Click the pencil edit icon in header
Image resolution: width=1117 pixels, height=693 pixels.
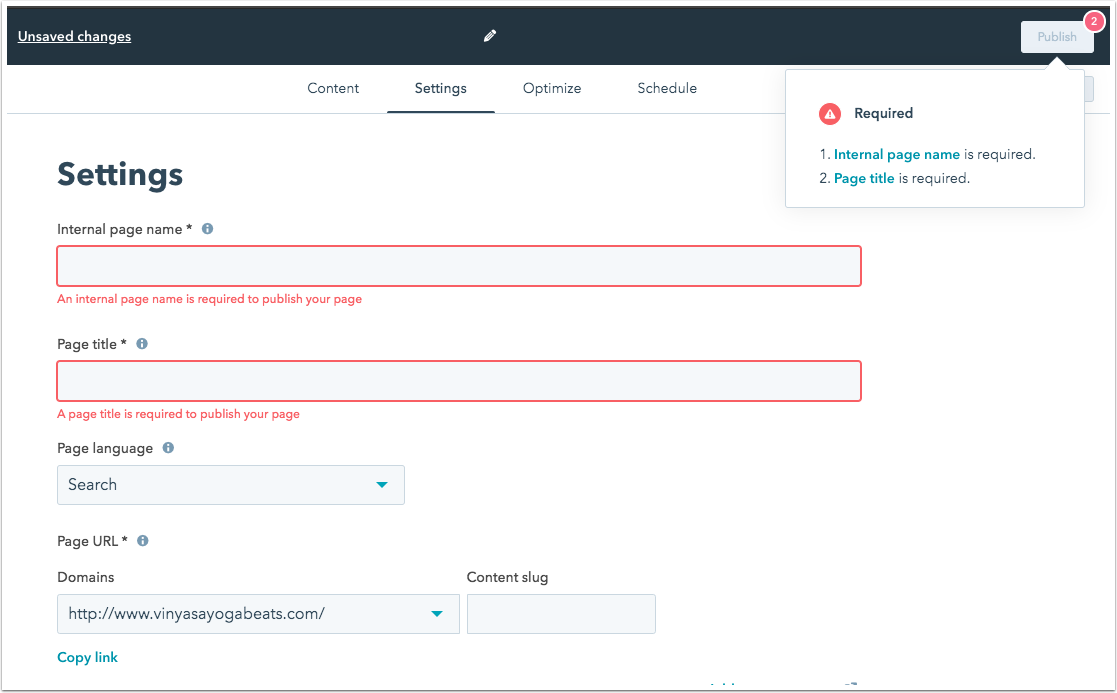pos(489,36)
